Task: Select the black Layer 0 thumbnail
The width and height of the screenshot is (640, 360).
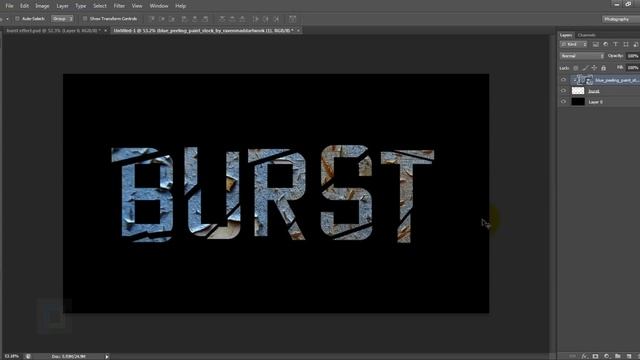Action: coord(578,102)
